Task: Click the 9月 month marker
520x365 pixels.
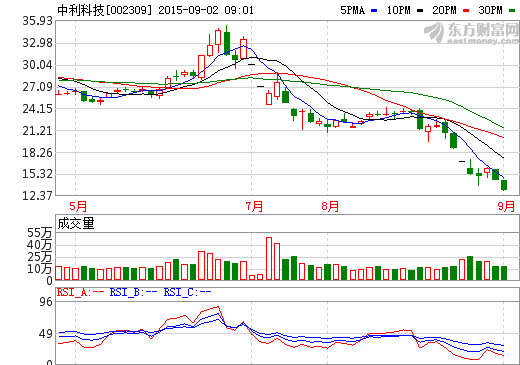Action: click(x=506, y=206)
